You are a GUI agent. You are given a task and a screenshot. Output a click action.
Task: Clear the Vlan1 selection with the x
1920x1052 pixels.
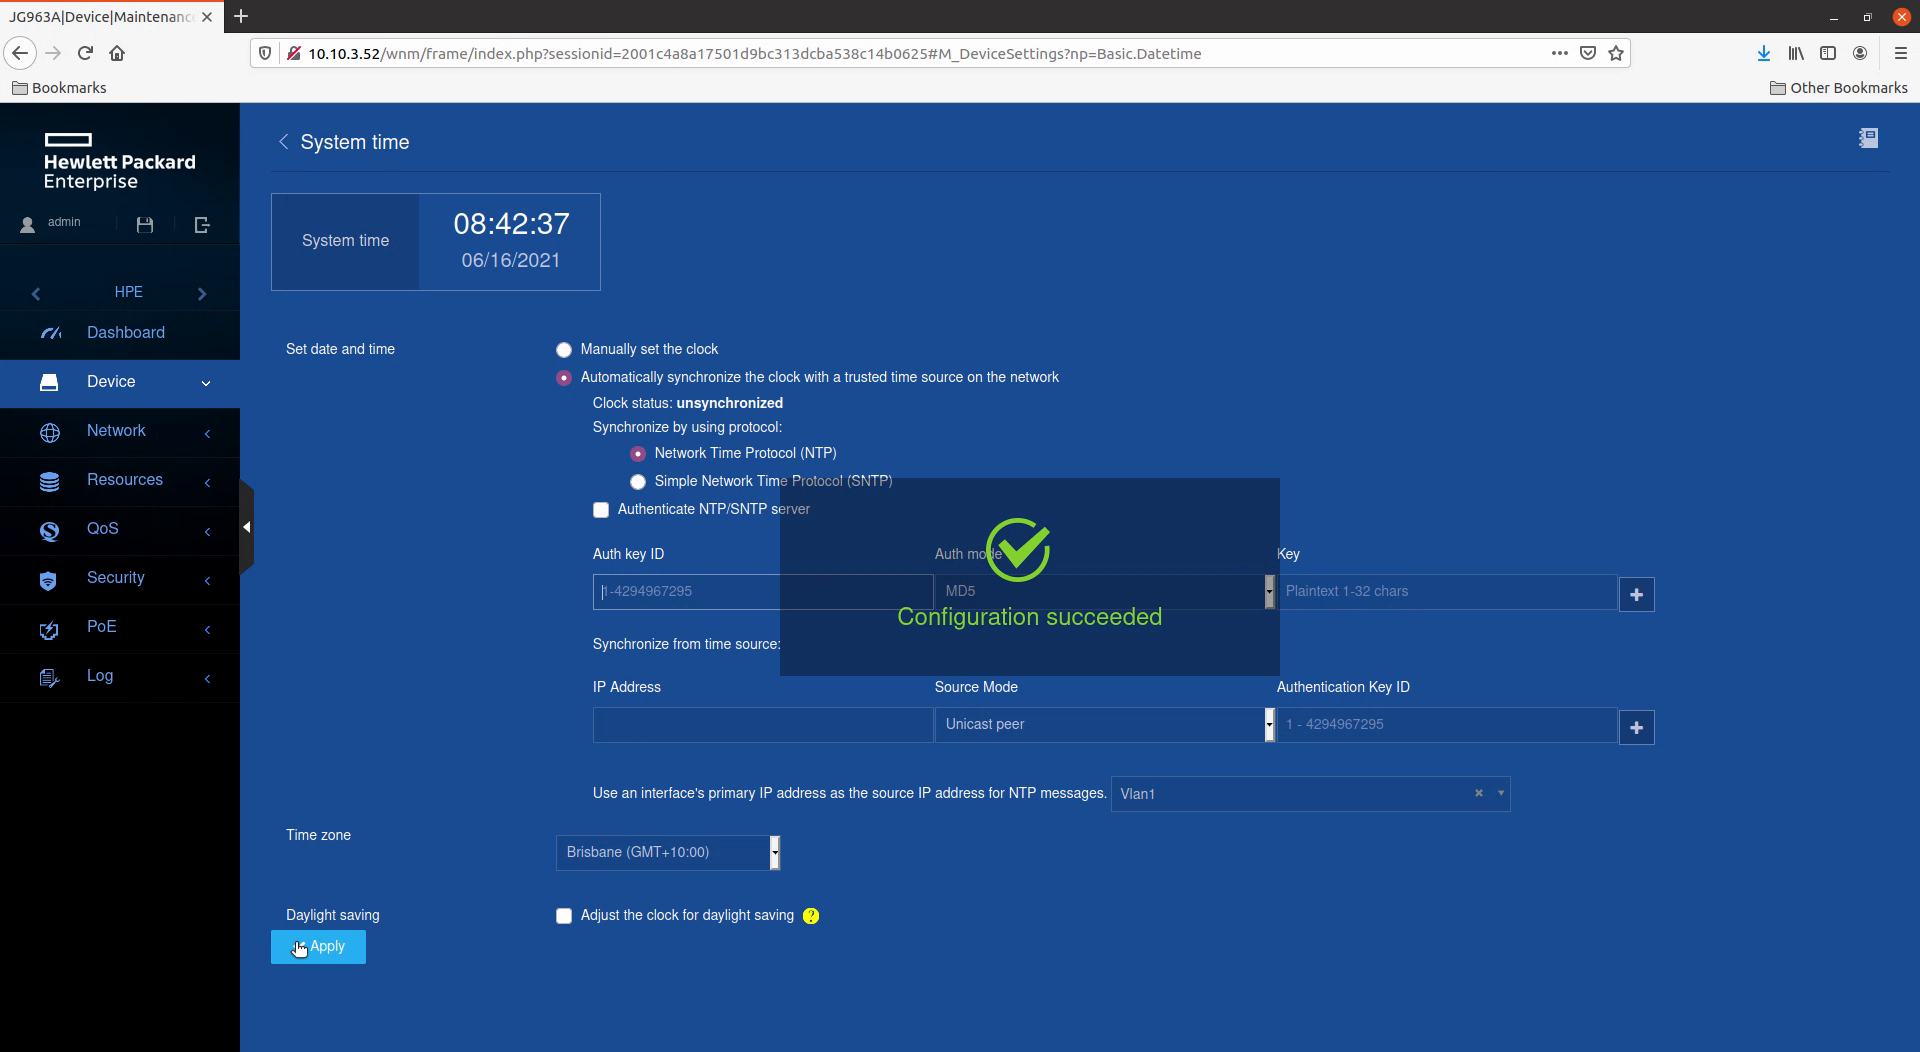pos(1479,793)
